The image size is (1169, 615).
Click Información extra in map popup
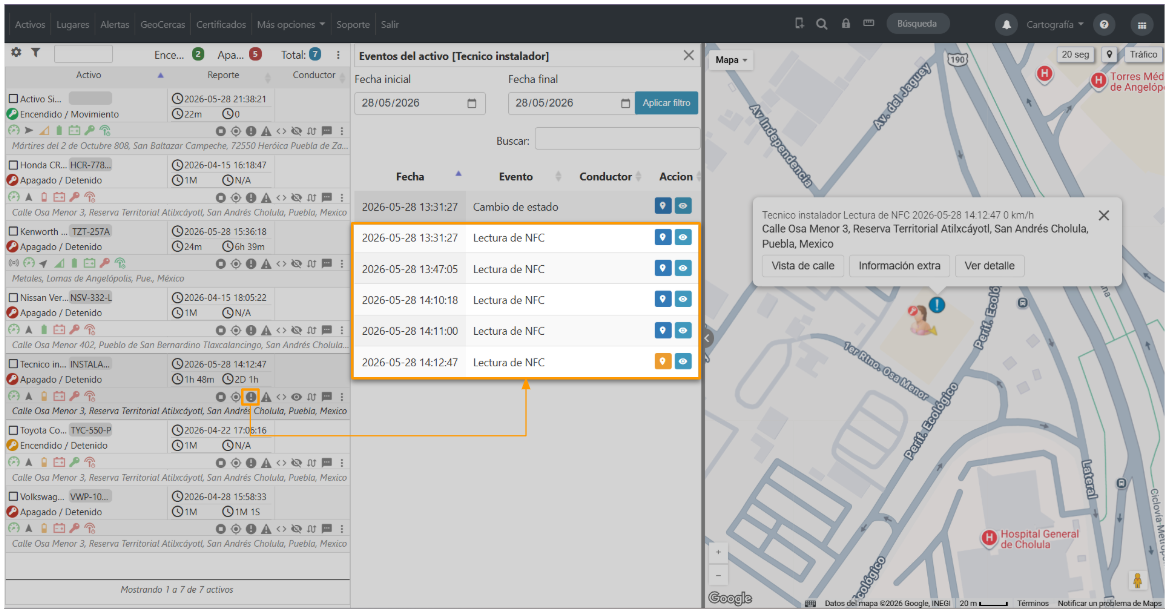pos(899,266)
